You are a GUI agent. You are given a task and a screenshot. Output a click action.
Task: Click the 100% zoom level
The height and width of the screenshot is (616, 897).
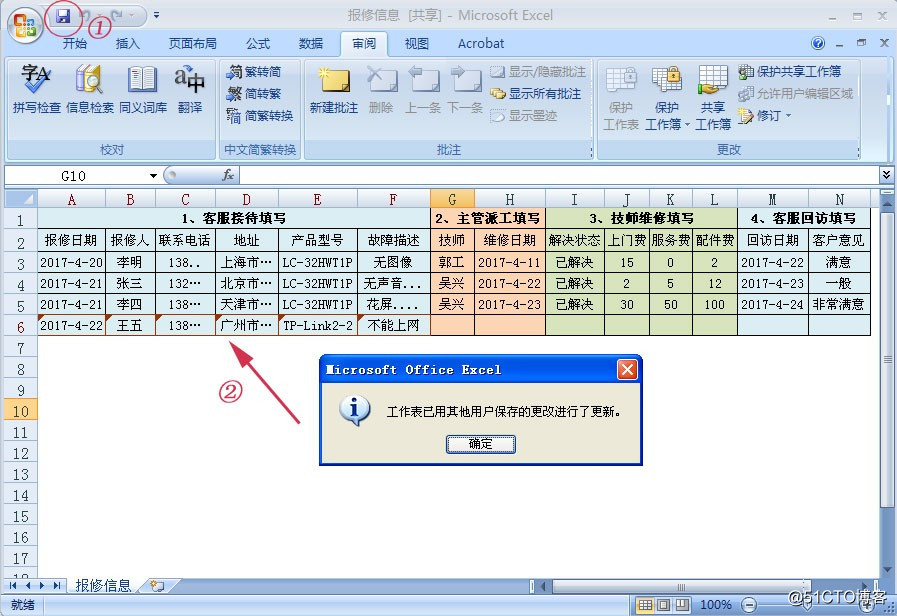pos(715,604)
